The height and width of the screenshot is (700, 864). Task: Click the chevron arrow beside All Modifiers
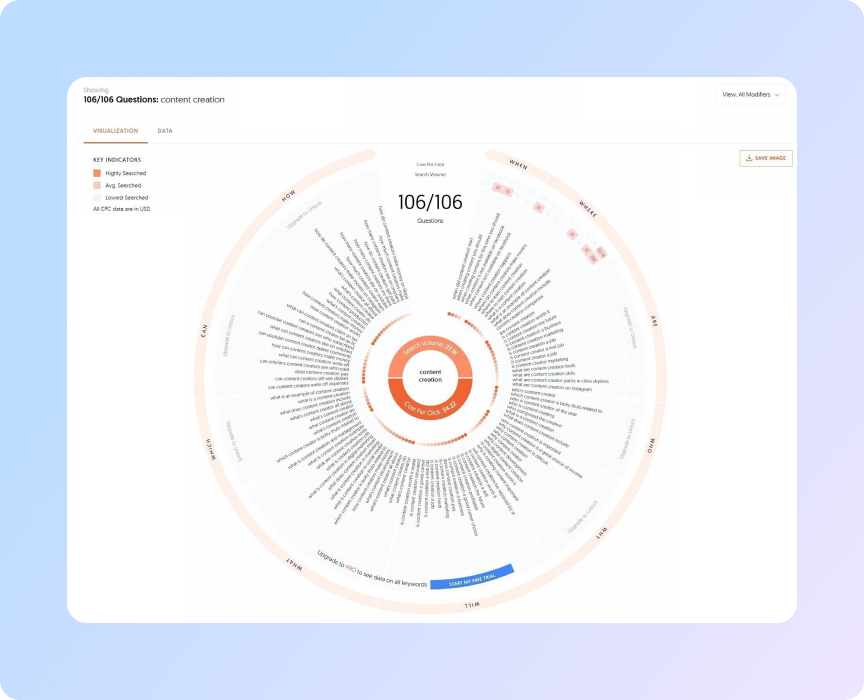(778, 95)
